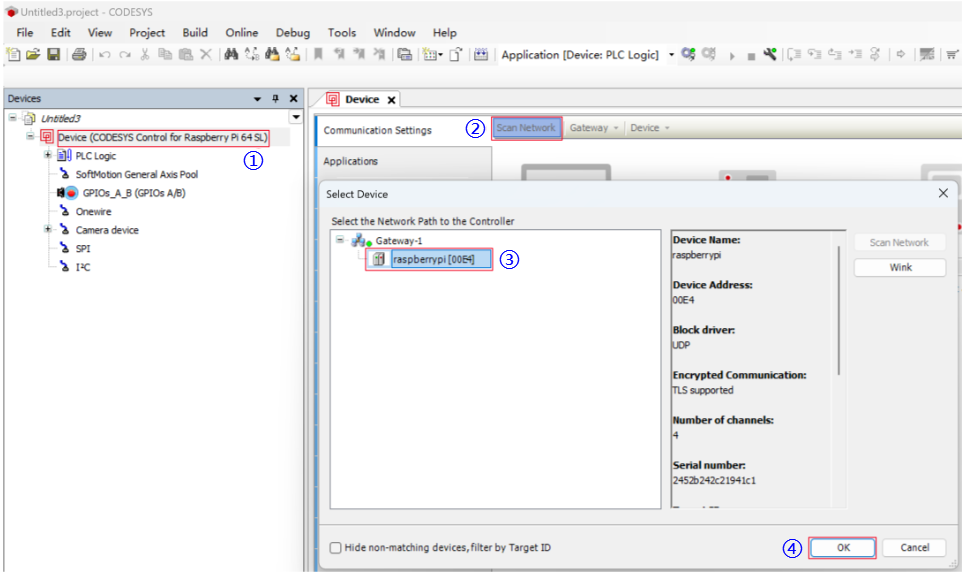Expand the PLC Logic tree node

(47, 156)
